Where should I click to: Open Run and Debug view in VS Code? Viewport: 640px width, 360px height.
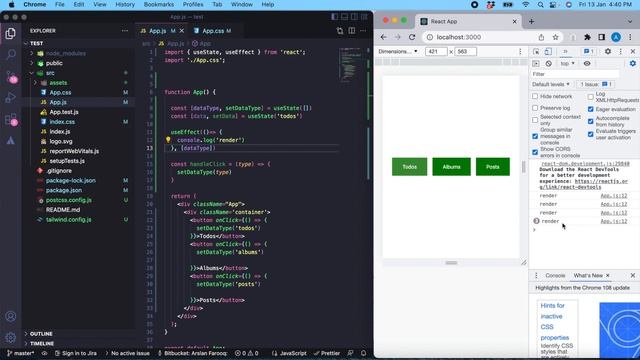pyautogui.click(x=11, y=98)
